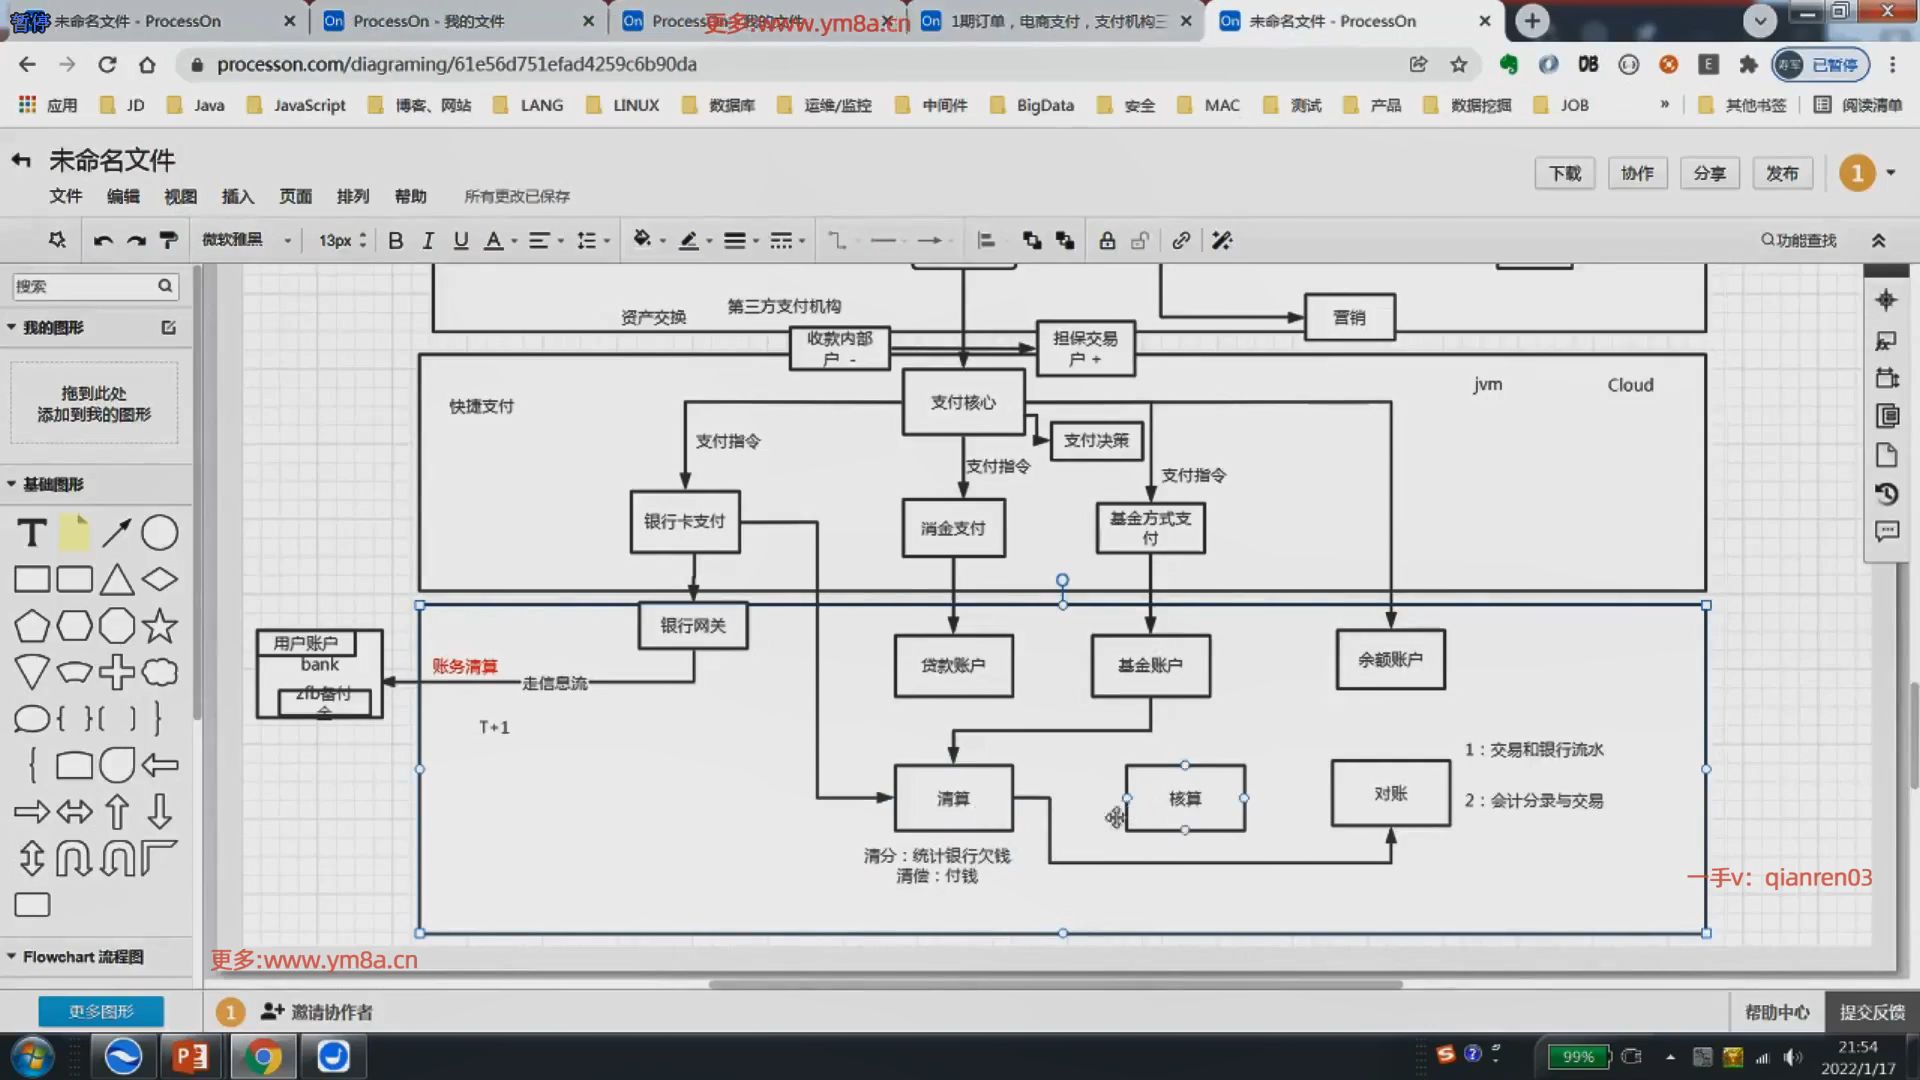Toggle bold formatting
This screenshot has width=1920, height=1080.
point(395,240)
